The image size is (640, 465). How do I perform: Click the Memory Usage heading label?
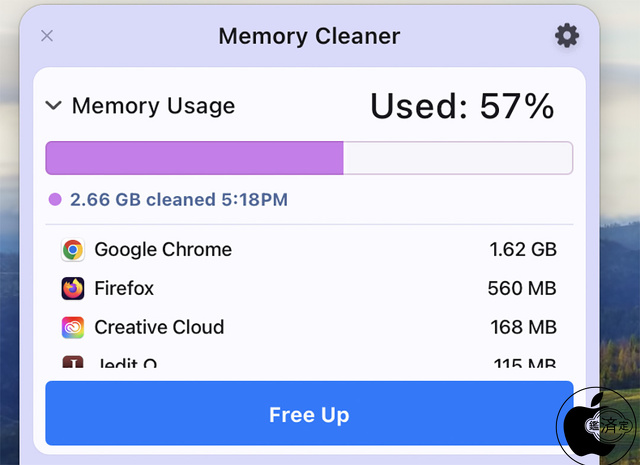coord(153,106)
